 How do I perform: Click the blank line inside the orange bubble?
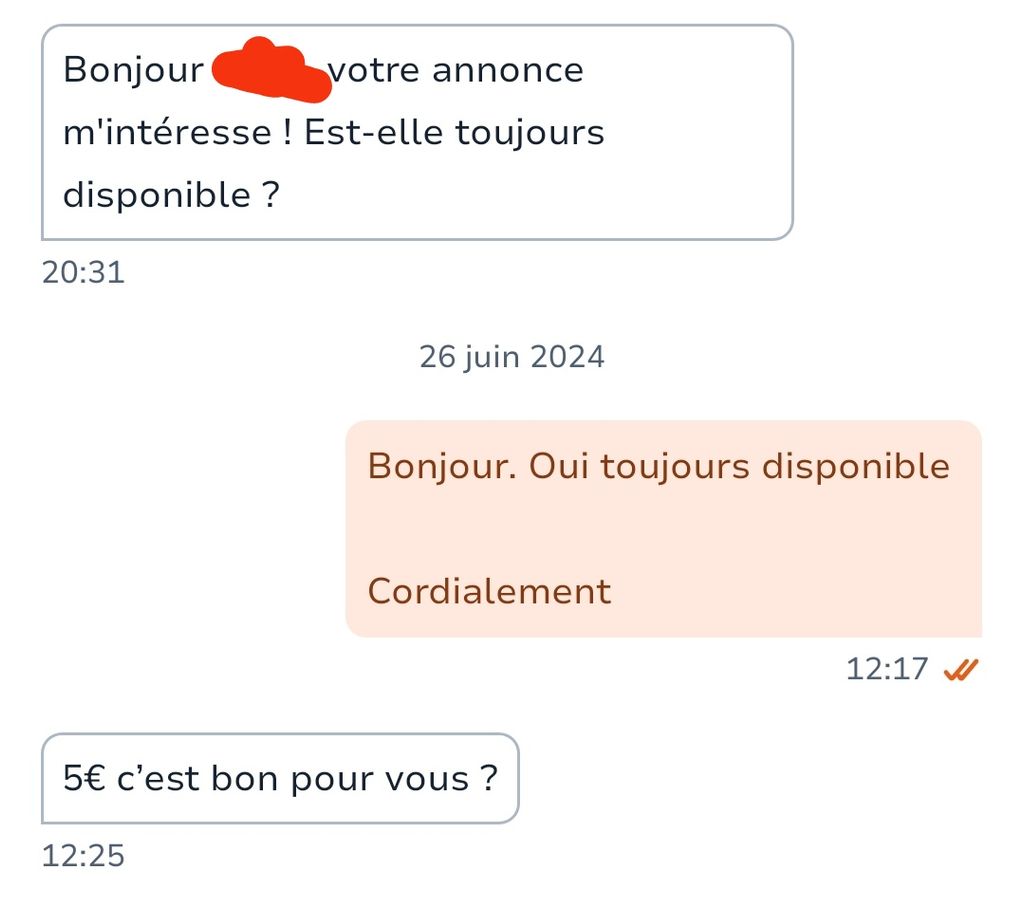click(664, 529)
